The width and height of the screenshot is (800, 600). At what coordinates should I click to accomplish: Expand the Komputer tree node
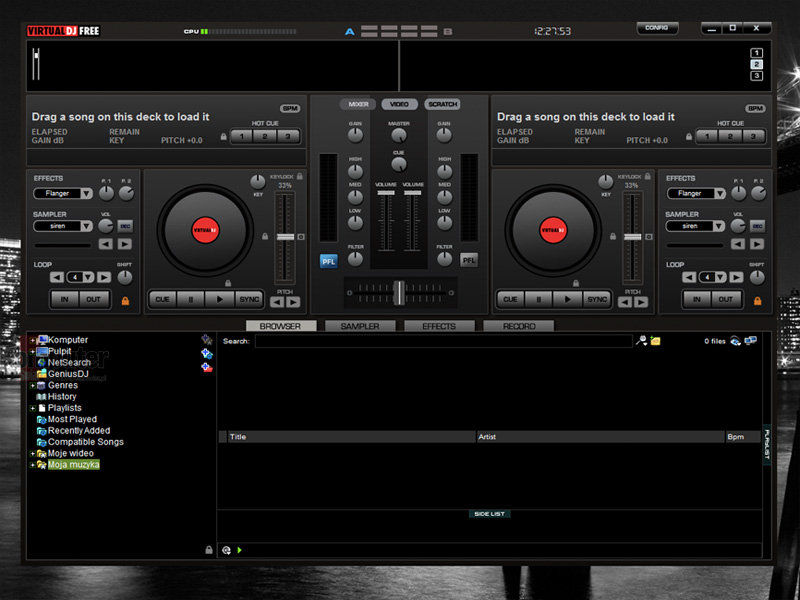(33, 340)
